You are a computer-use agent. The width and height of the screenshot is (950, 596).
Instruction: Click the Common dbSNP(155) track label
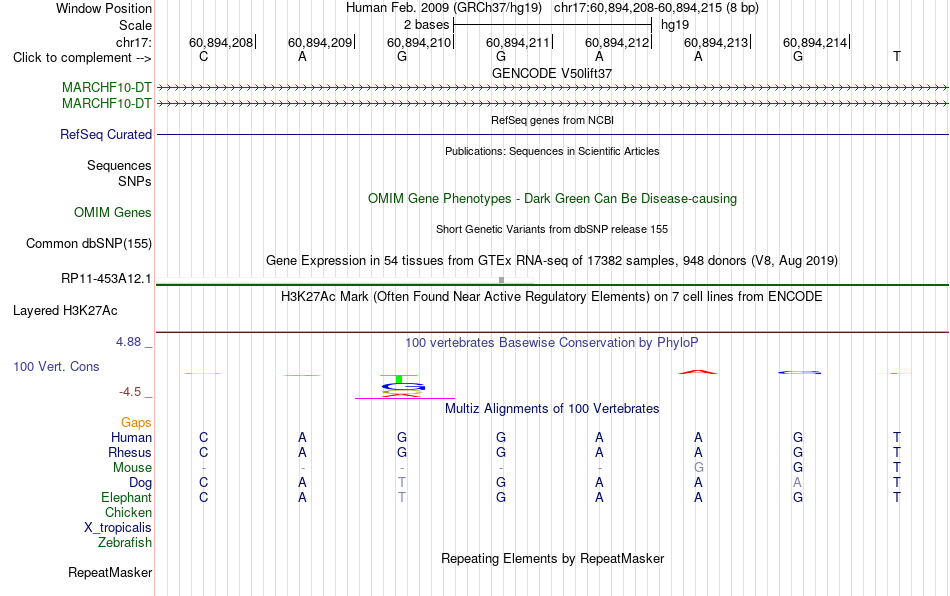89,243
